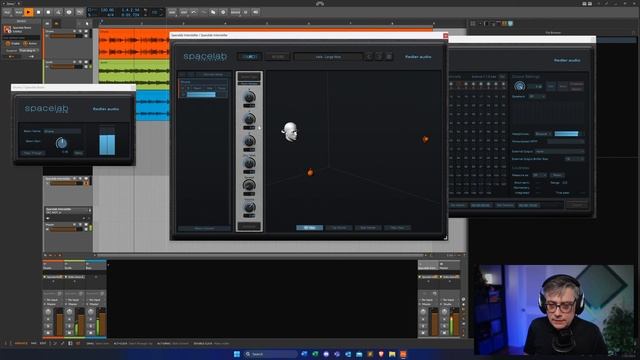640x360 pixels.
Task: Click the preset name field in Spacelab Interpreter
Action: click(328, 57)
